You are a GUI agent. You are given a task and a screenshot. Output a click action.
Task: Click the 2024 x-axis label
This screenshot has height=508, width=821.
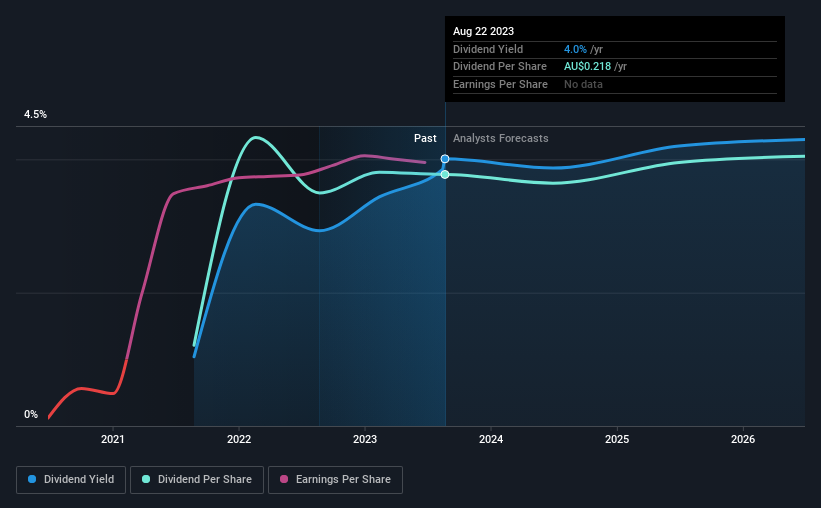(491, 439)
